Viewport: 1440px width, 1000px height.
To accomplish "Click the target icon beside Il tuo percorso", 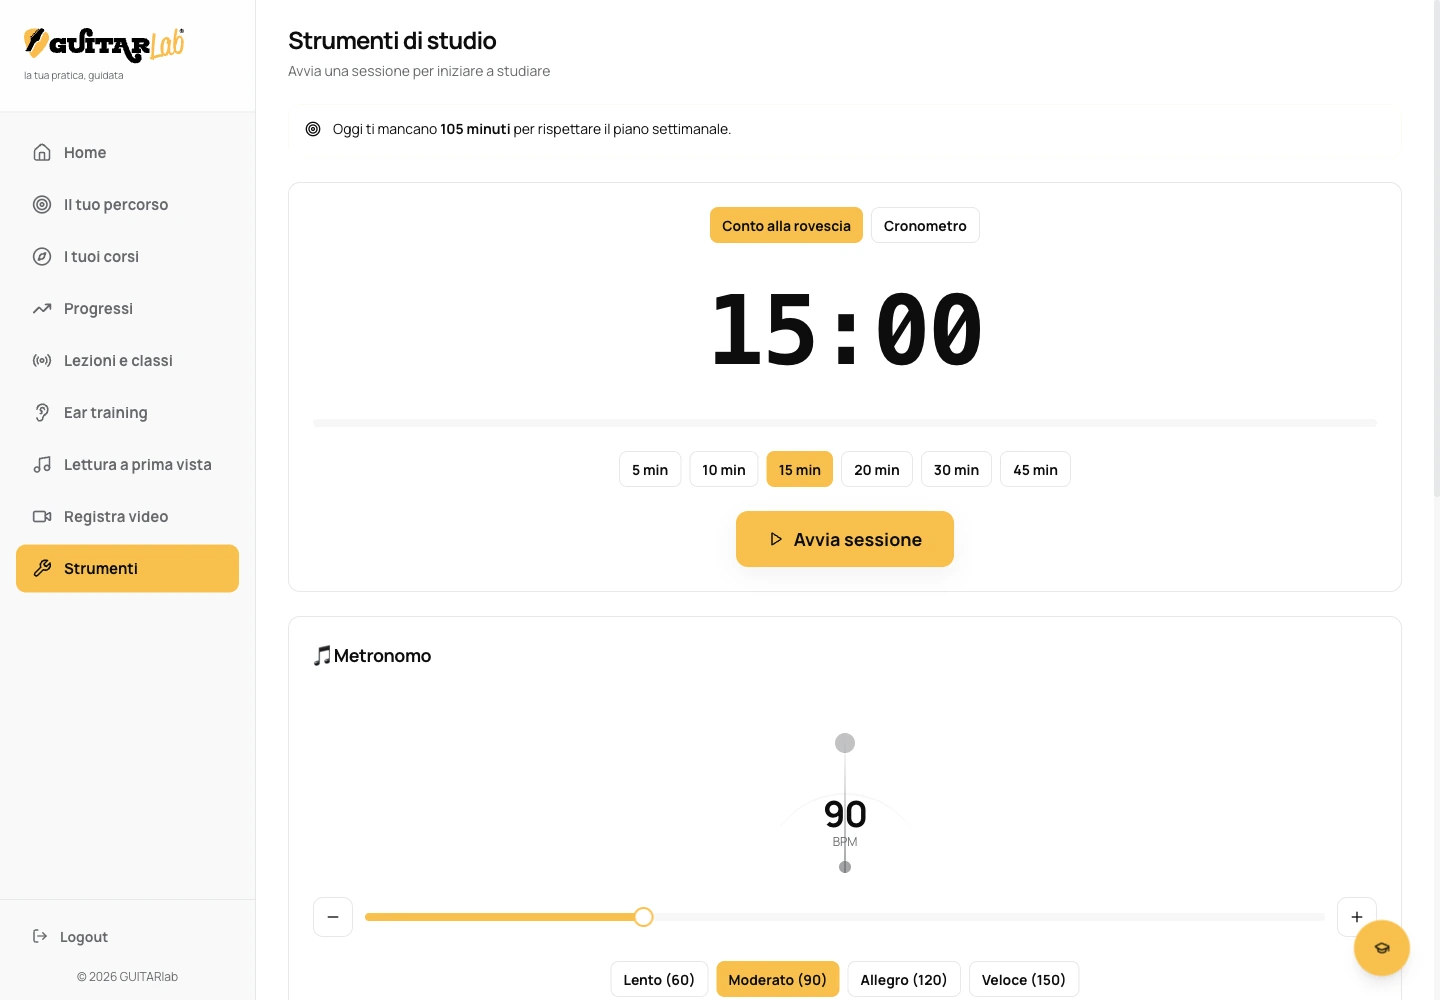I will (42, 204).
